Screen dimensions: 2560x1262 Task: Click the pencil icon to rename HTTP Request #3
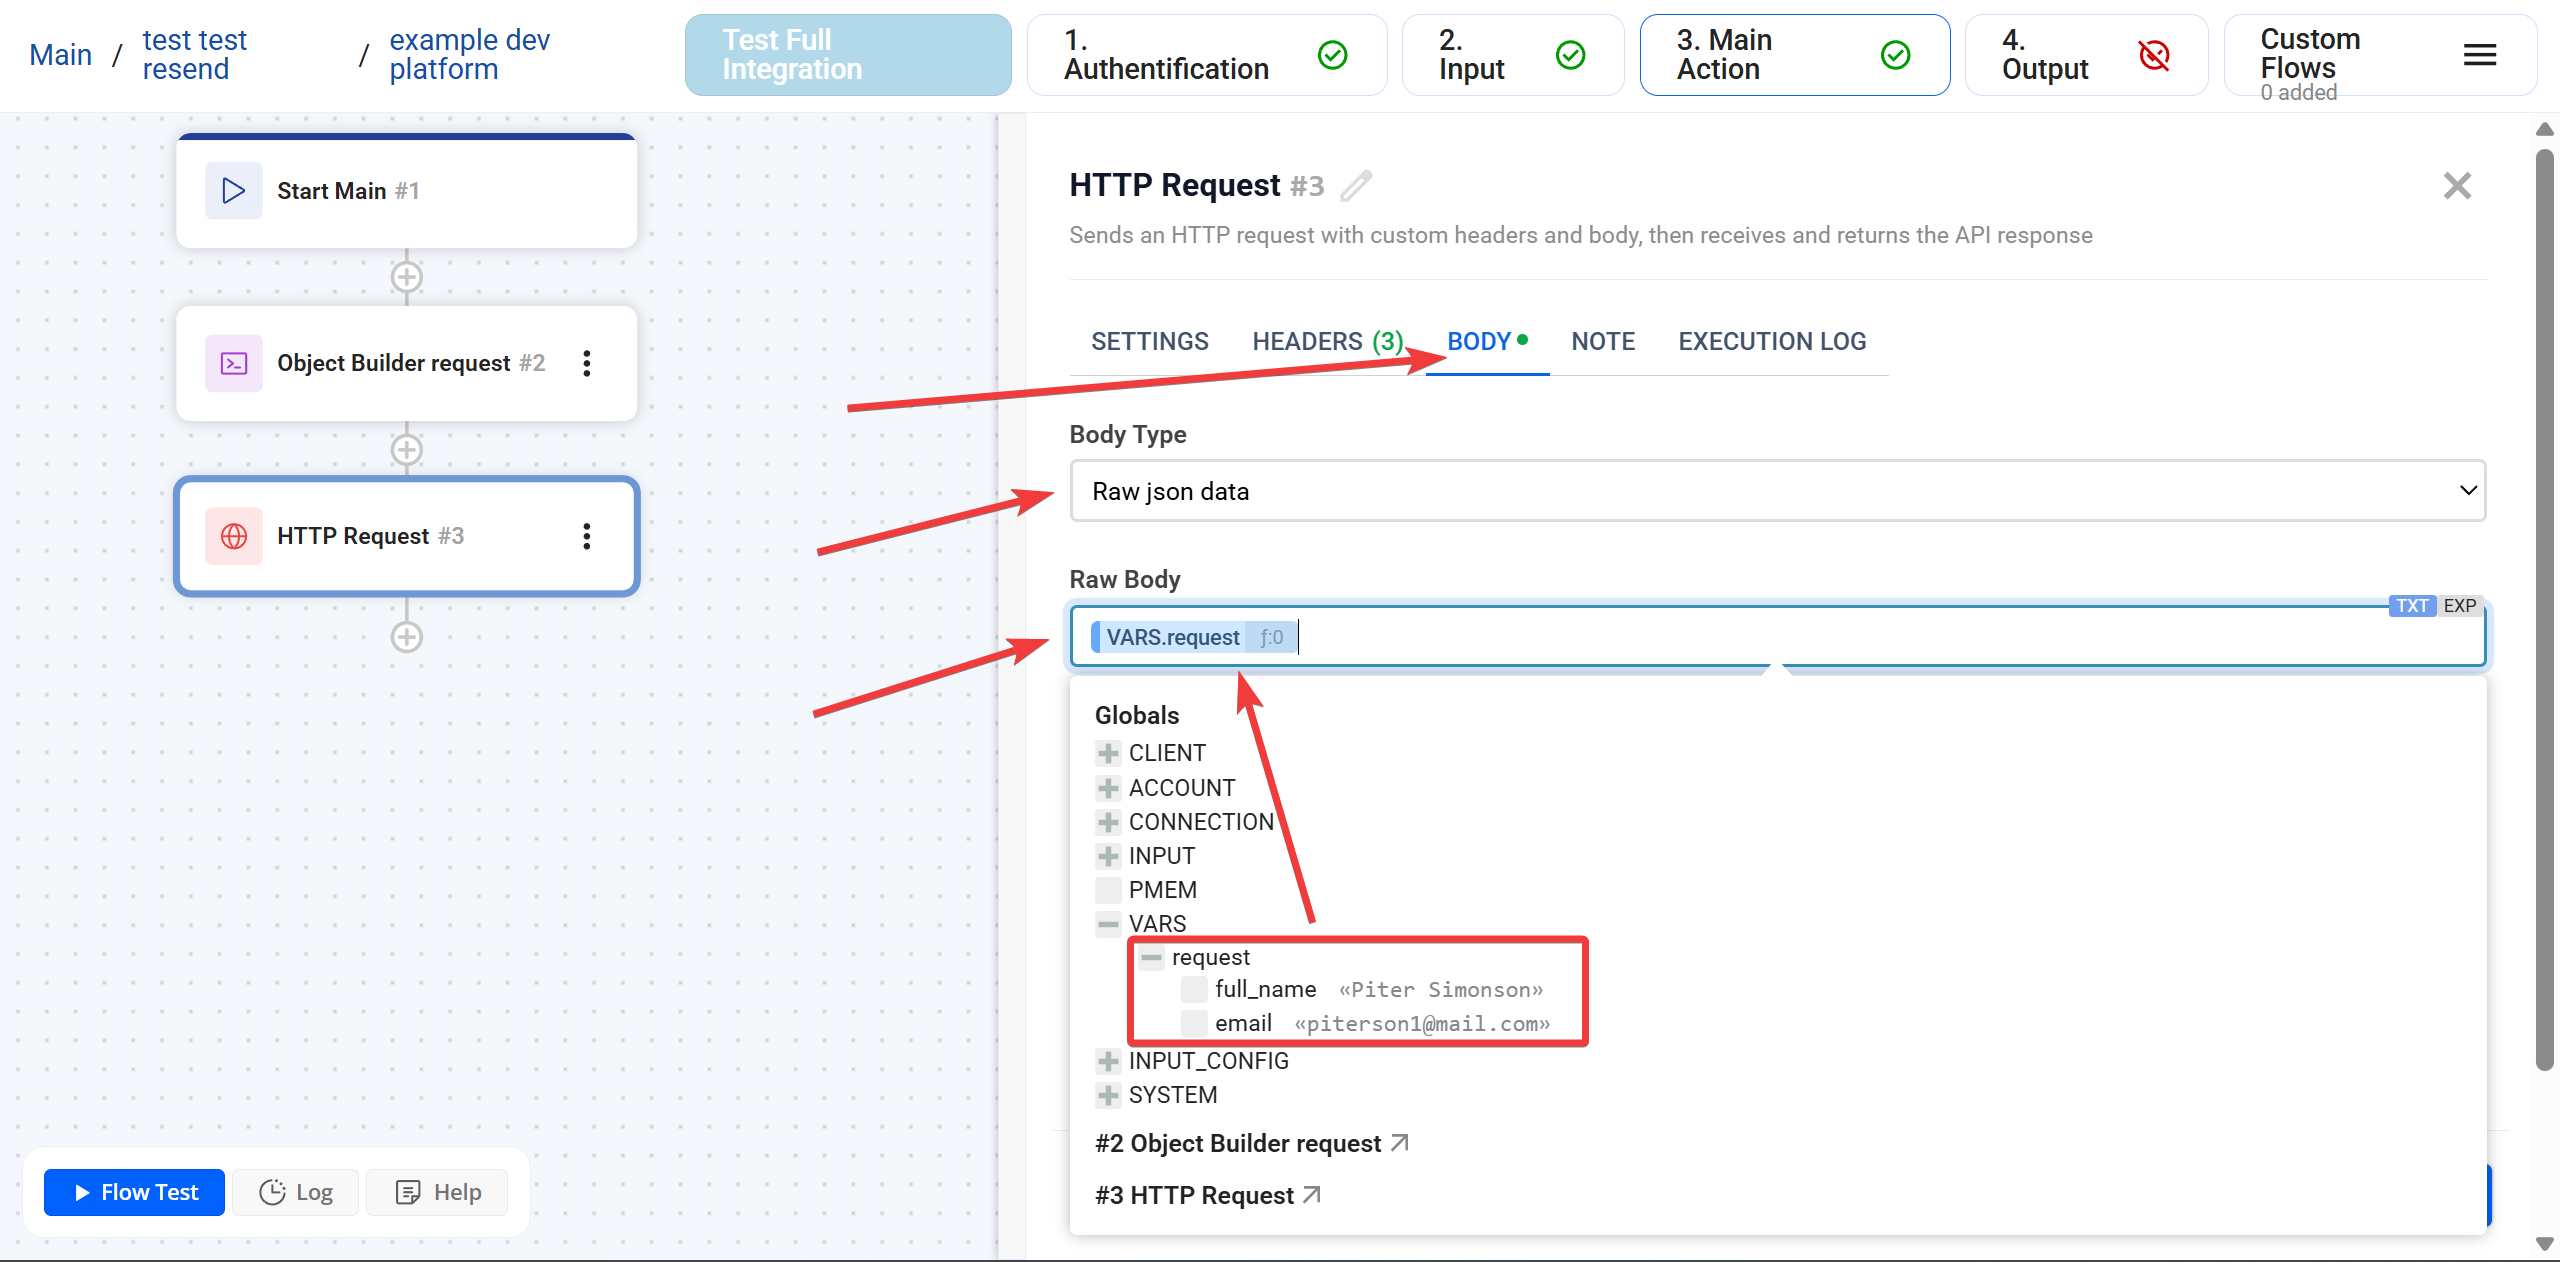(1355, 186)
